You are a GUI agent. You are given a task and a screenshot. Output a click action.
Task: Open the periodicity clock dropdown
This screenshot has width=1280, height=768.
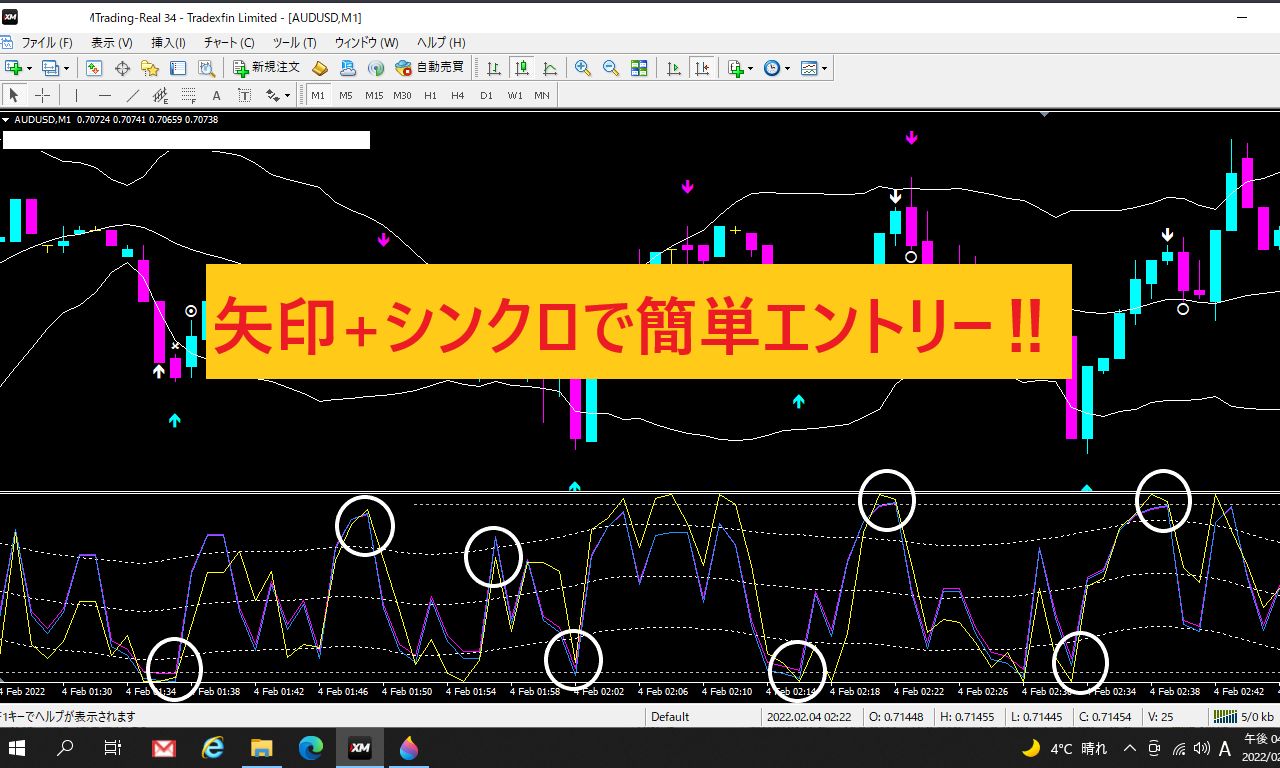pyautogui.click(x=787, y=69)
